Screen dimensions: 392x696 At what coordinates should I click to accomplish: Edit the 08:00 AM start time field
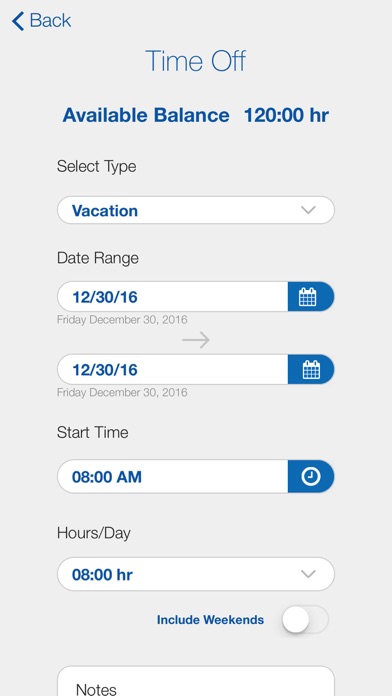click(x=173, y=477)
